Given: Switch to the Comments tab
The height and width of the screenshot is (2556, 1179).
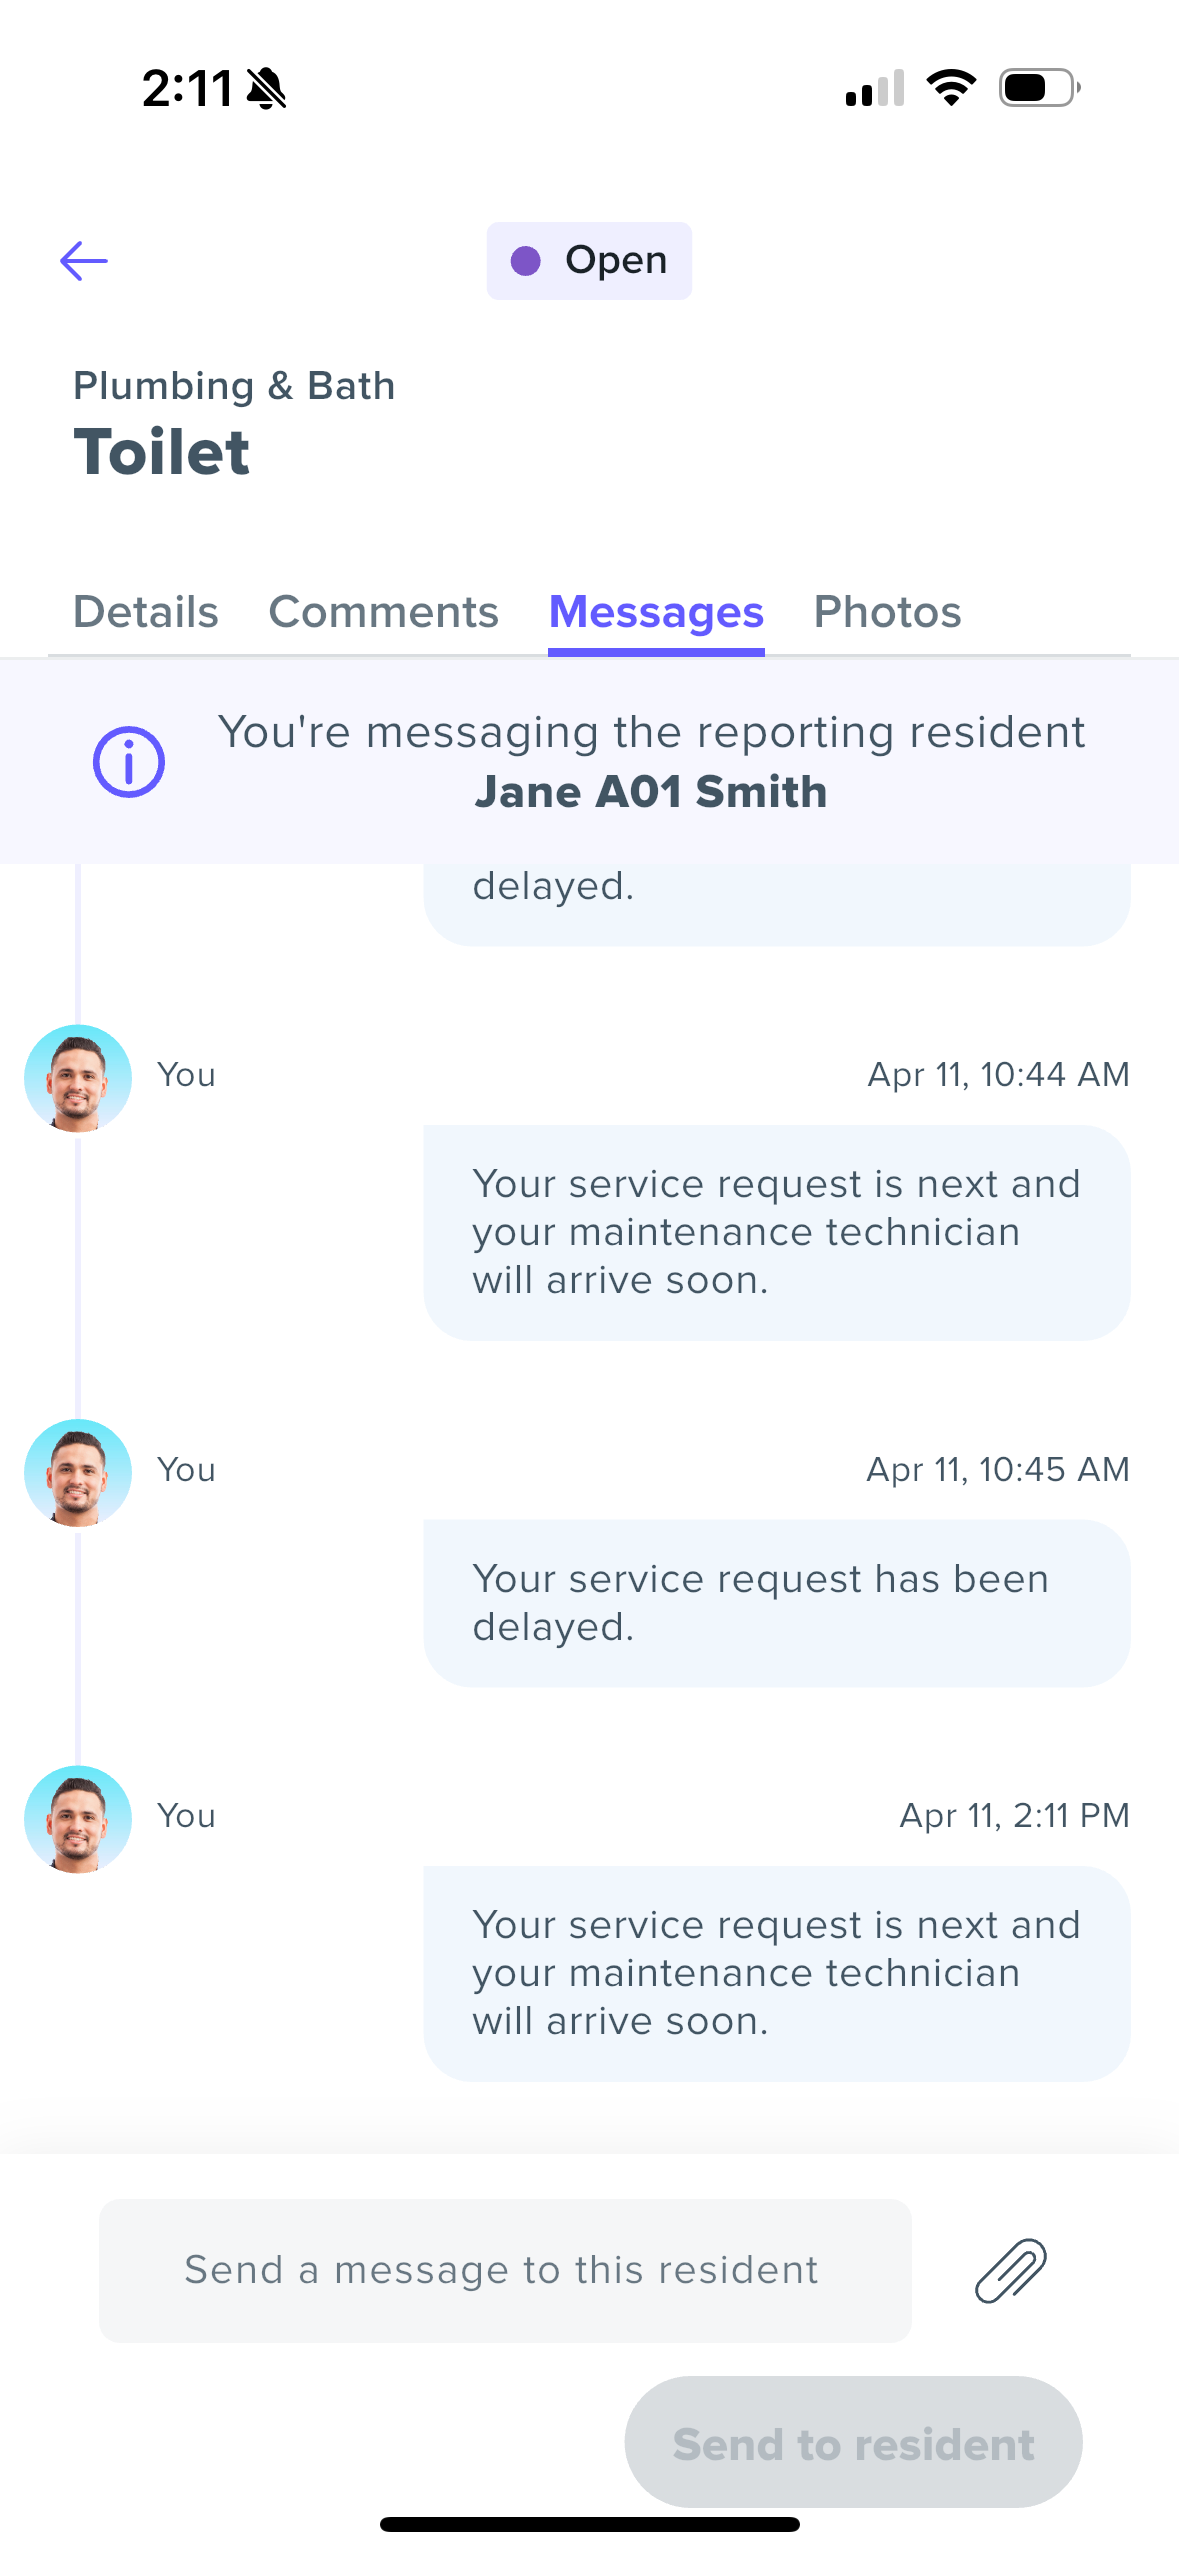Looking at the screenshot, I should pos(384,612).
